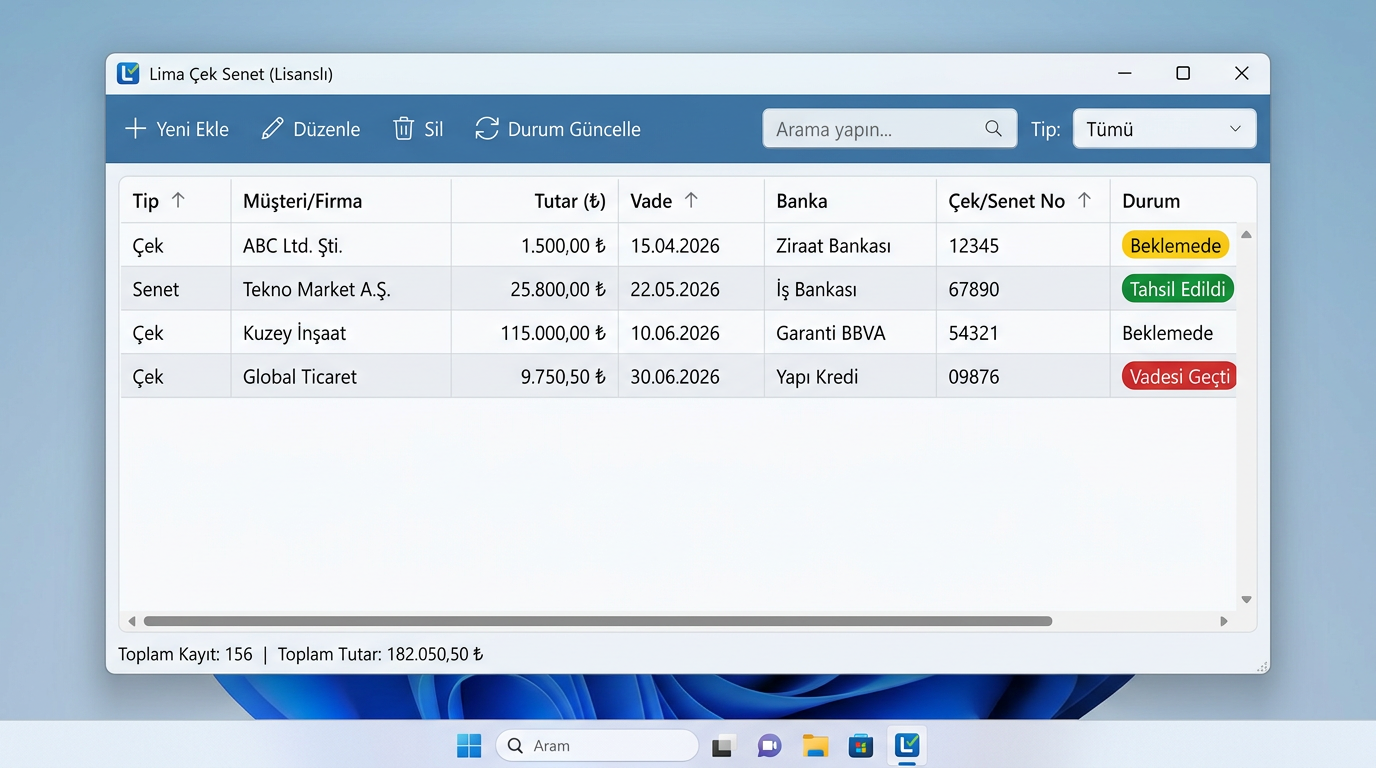Open the chat app on the taskbar
Screen dimensions: 1376x768
coord(769,746)
